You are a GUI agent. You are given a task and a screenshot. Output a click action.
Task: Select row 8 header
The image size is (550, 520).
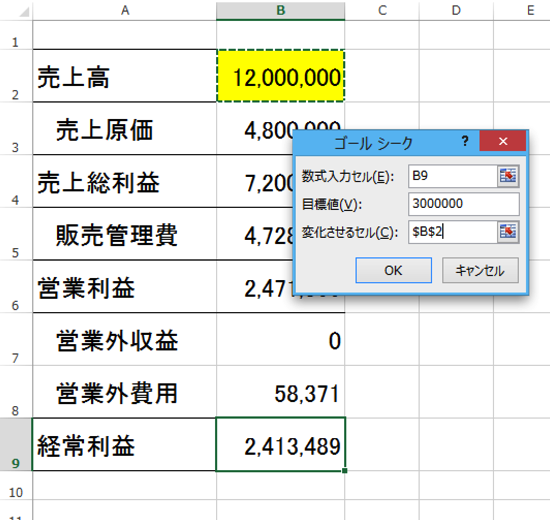pos(16,392)
